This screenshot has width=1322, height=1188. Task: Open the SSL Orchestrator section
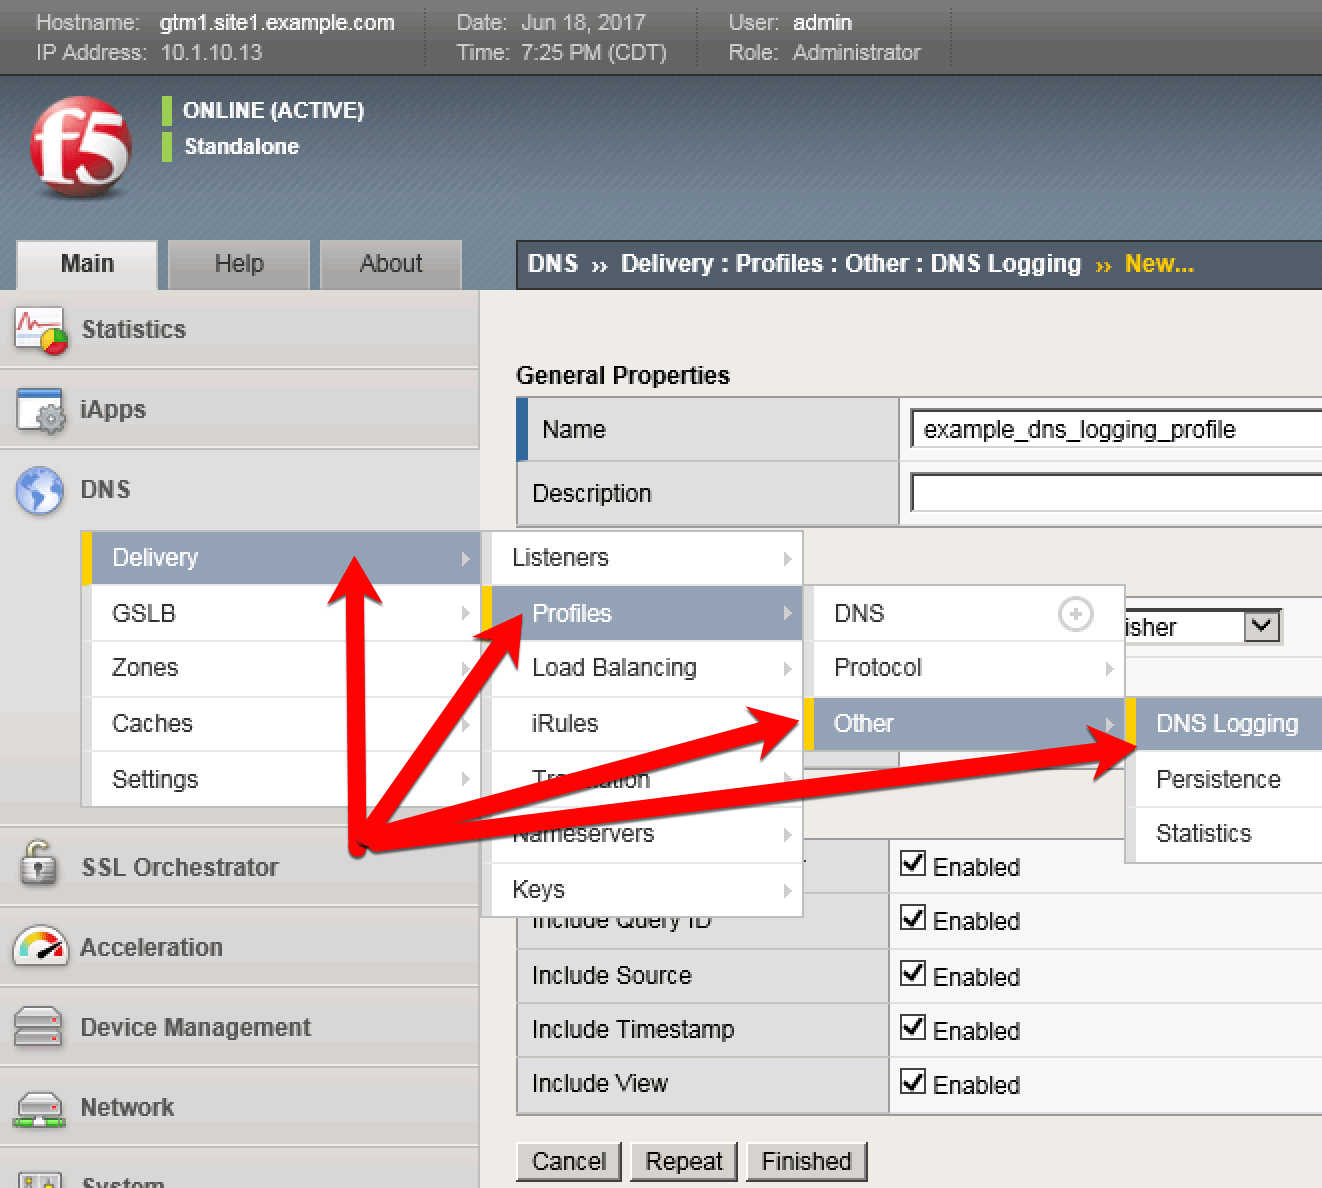pos(239,867)
